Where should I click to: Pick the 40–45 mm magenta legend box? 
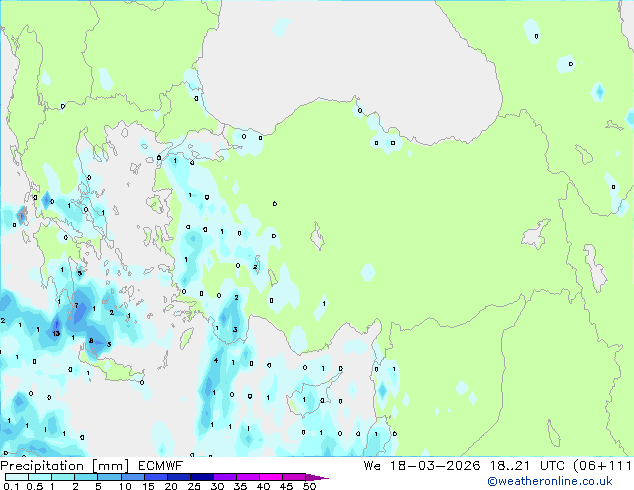click(x=271, y=477)
